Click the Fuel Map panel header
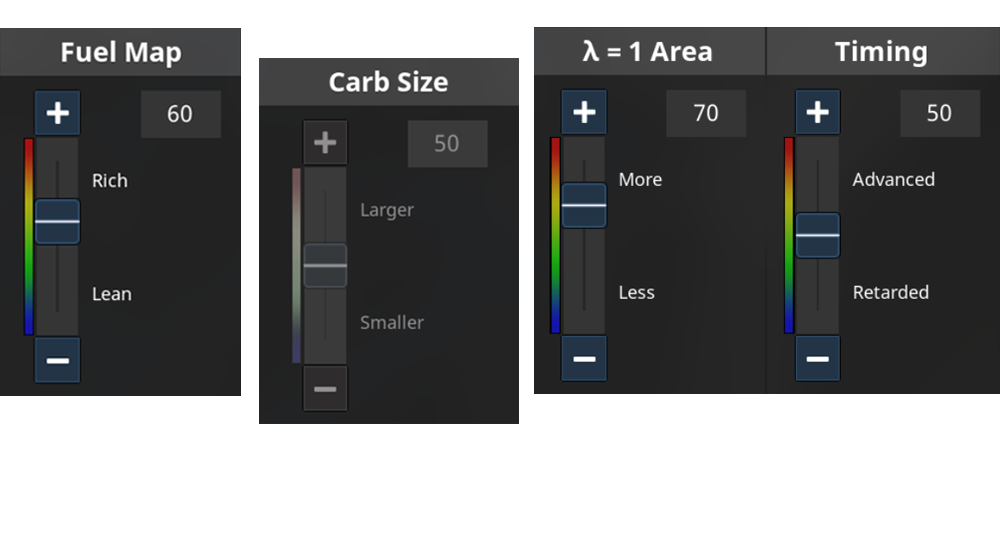 120,52
